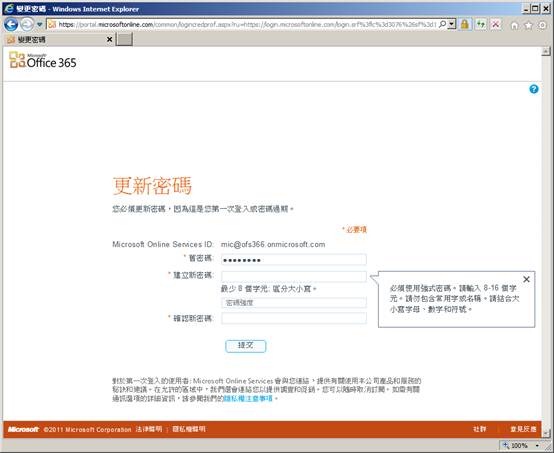The width and height of the screenshot is (554, 453).
Task: Open the community (社群) footer link
Action: [x=479, y=429]
